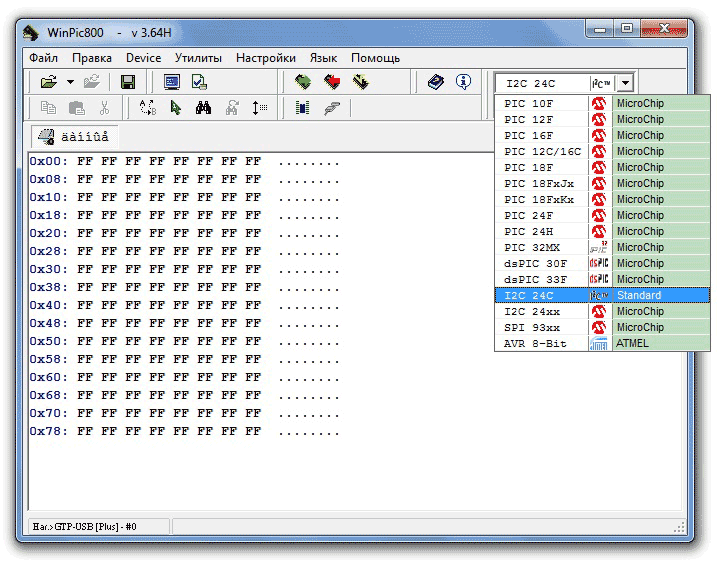Click the grey connector plug icon
The height and width of the screenshot is (563, 717).
pos(332,108)
